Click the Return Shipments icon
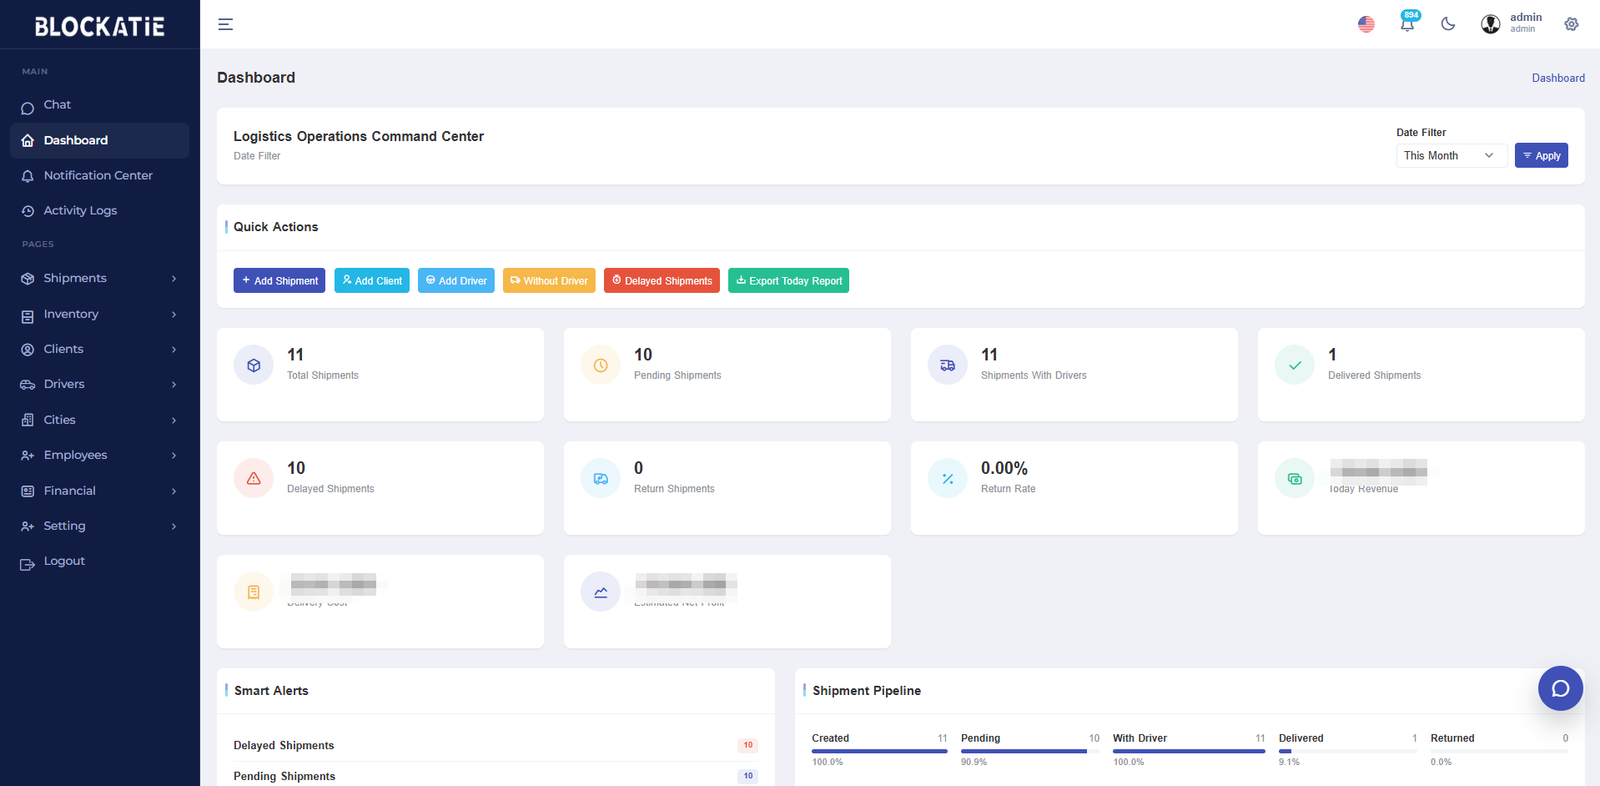 (601, 478)
